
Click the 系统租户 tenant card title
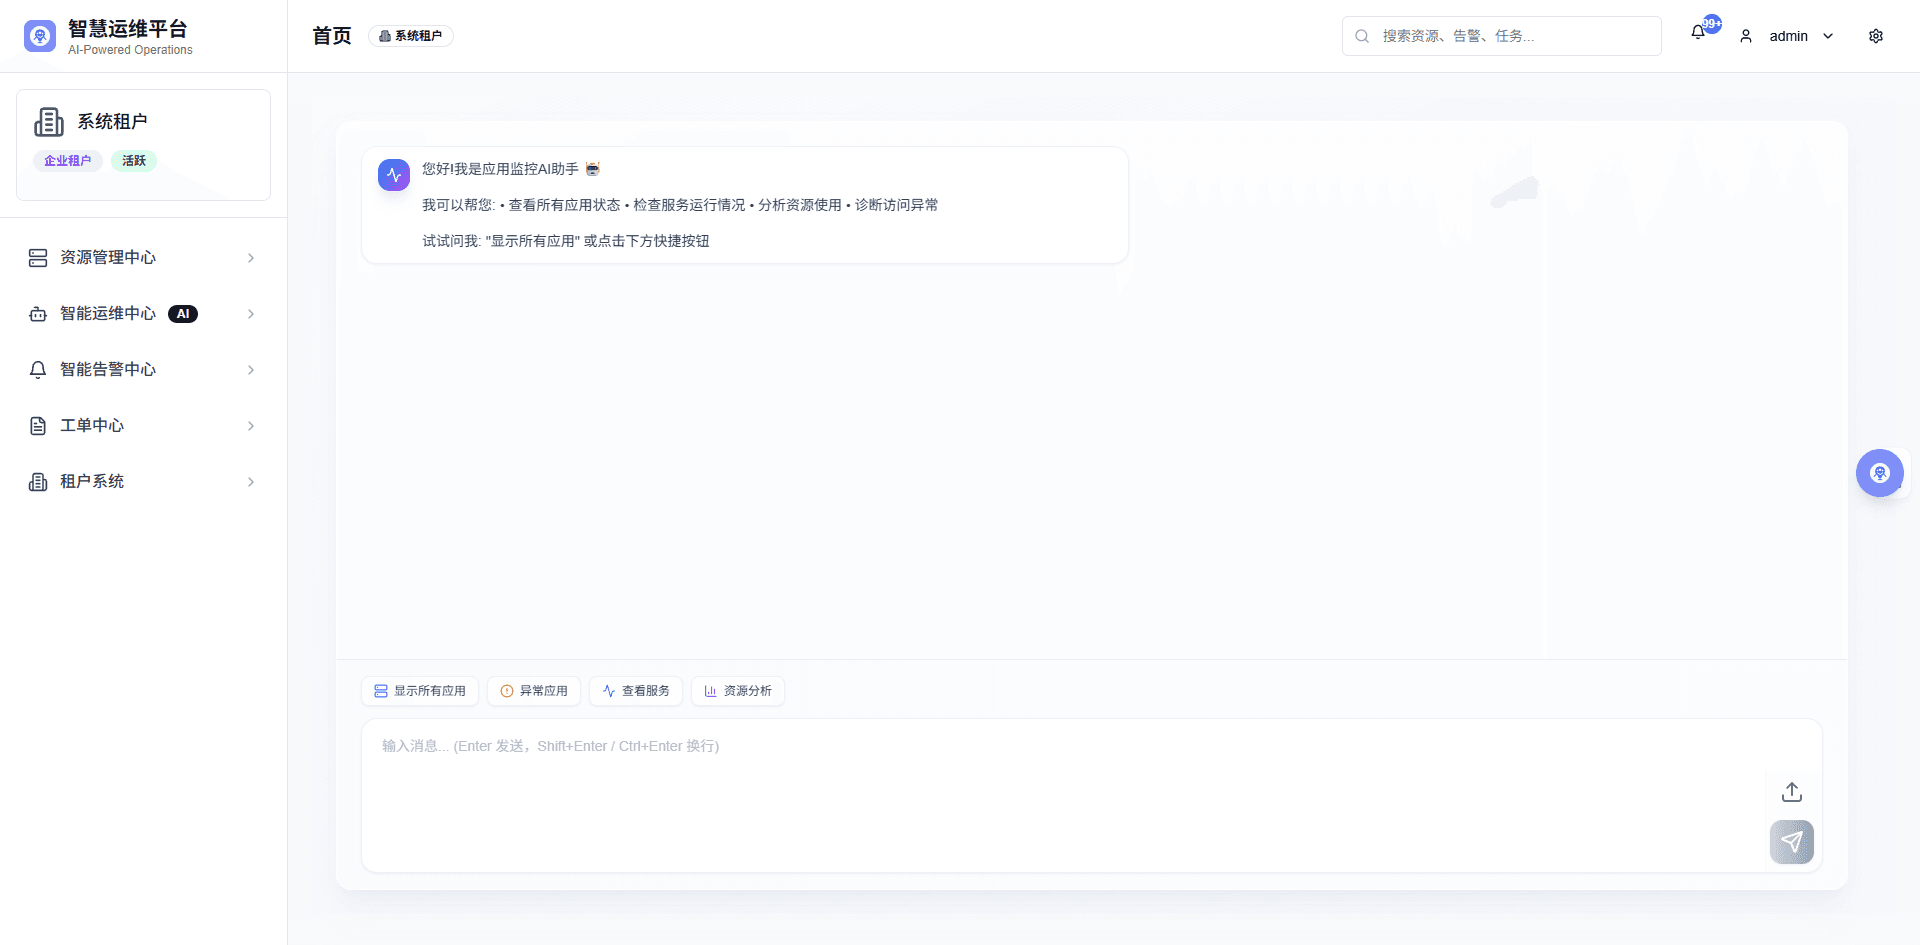click(113, 122)
